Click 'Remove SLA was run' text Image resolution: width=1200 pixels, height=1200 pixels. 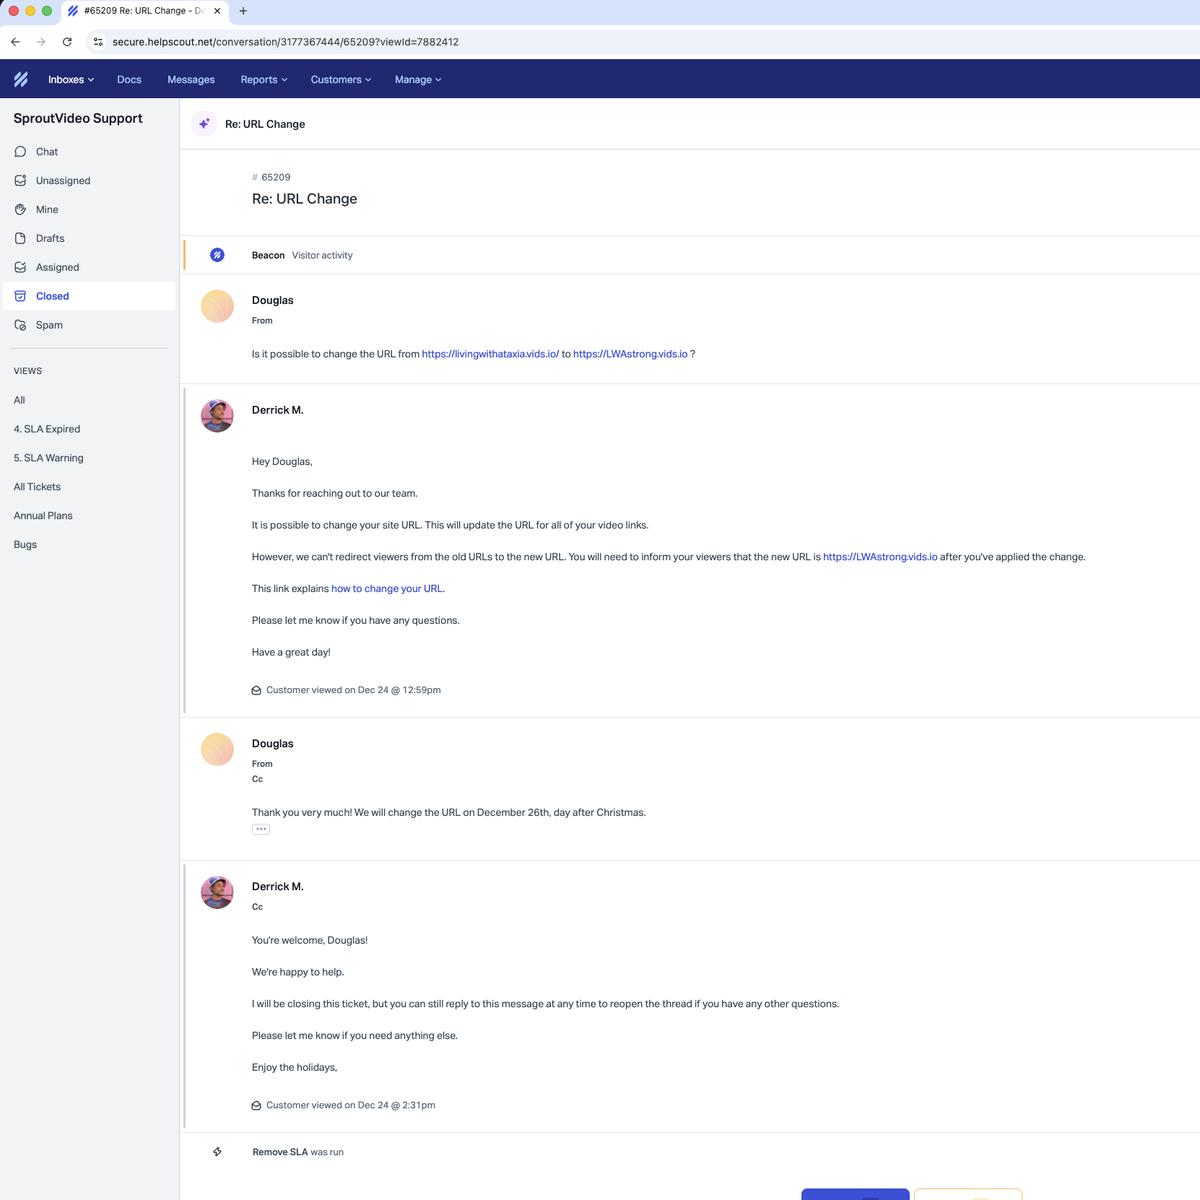[298, 1152]
